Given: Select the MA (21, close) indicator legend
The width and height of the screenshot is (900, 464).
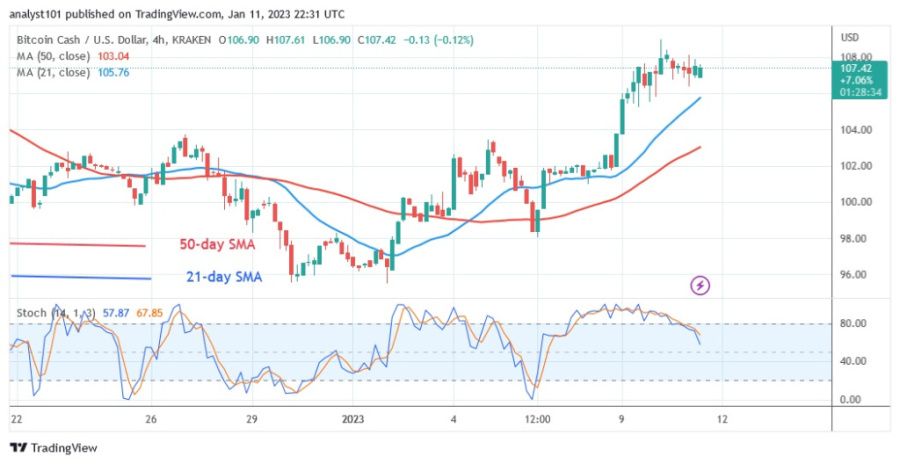Looking at the screenshot, I should point(56,72).
